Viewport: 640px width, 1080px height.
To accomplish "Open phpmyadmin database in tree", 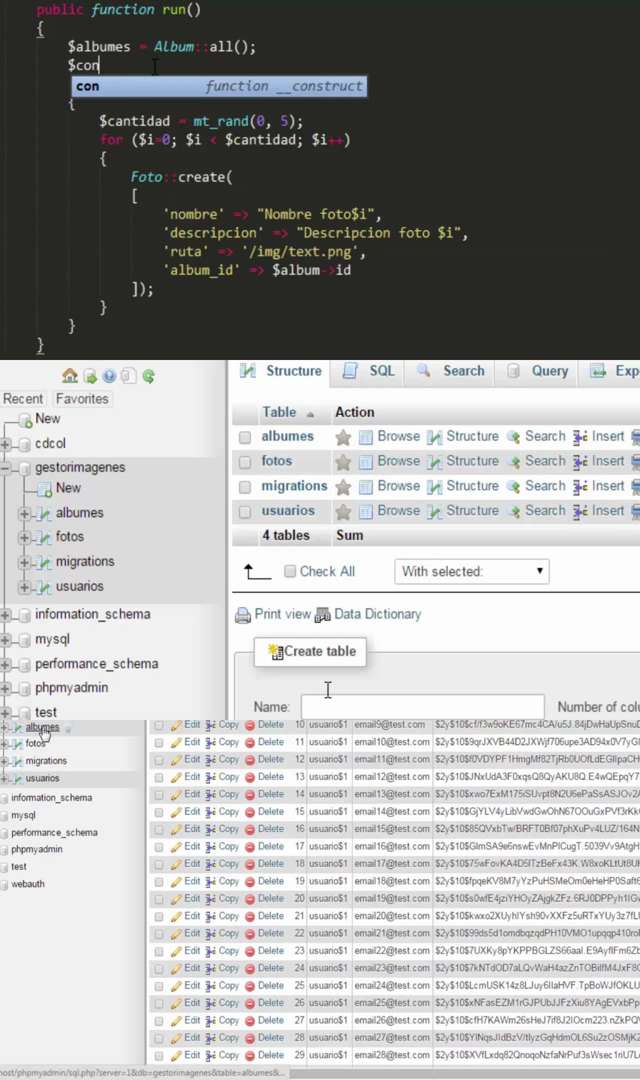I will 72,688.
